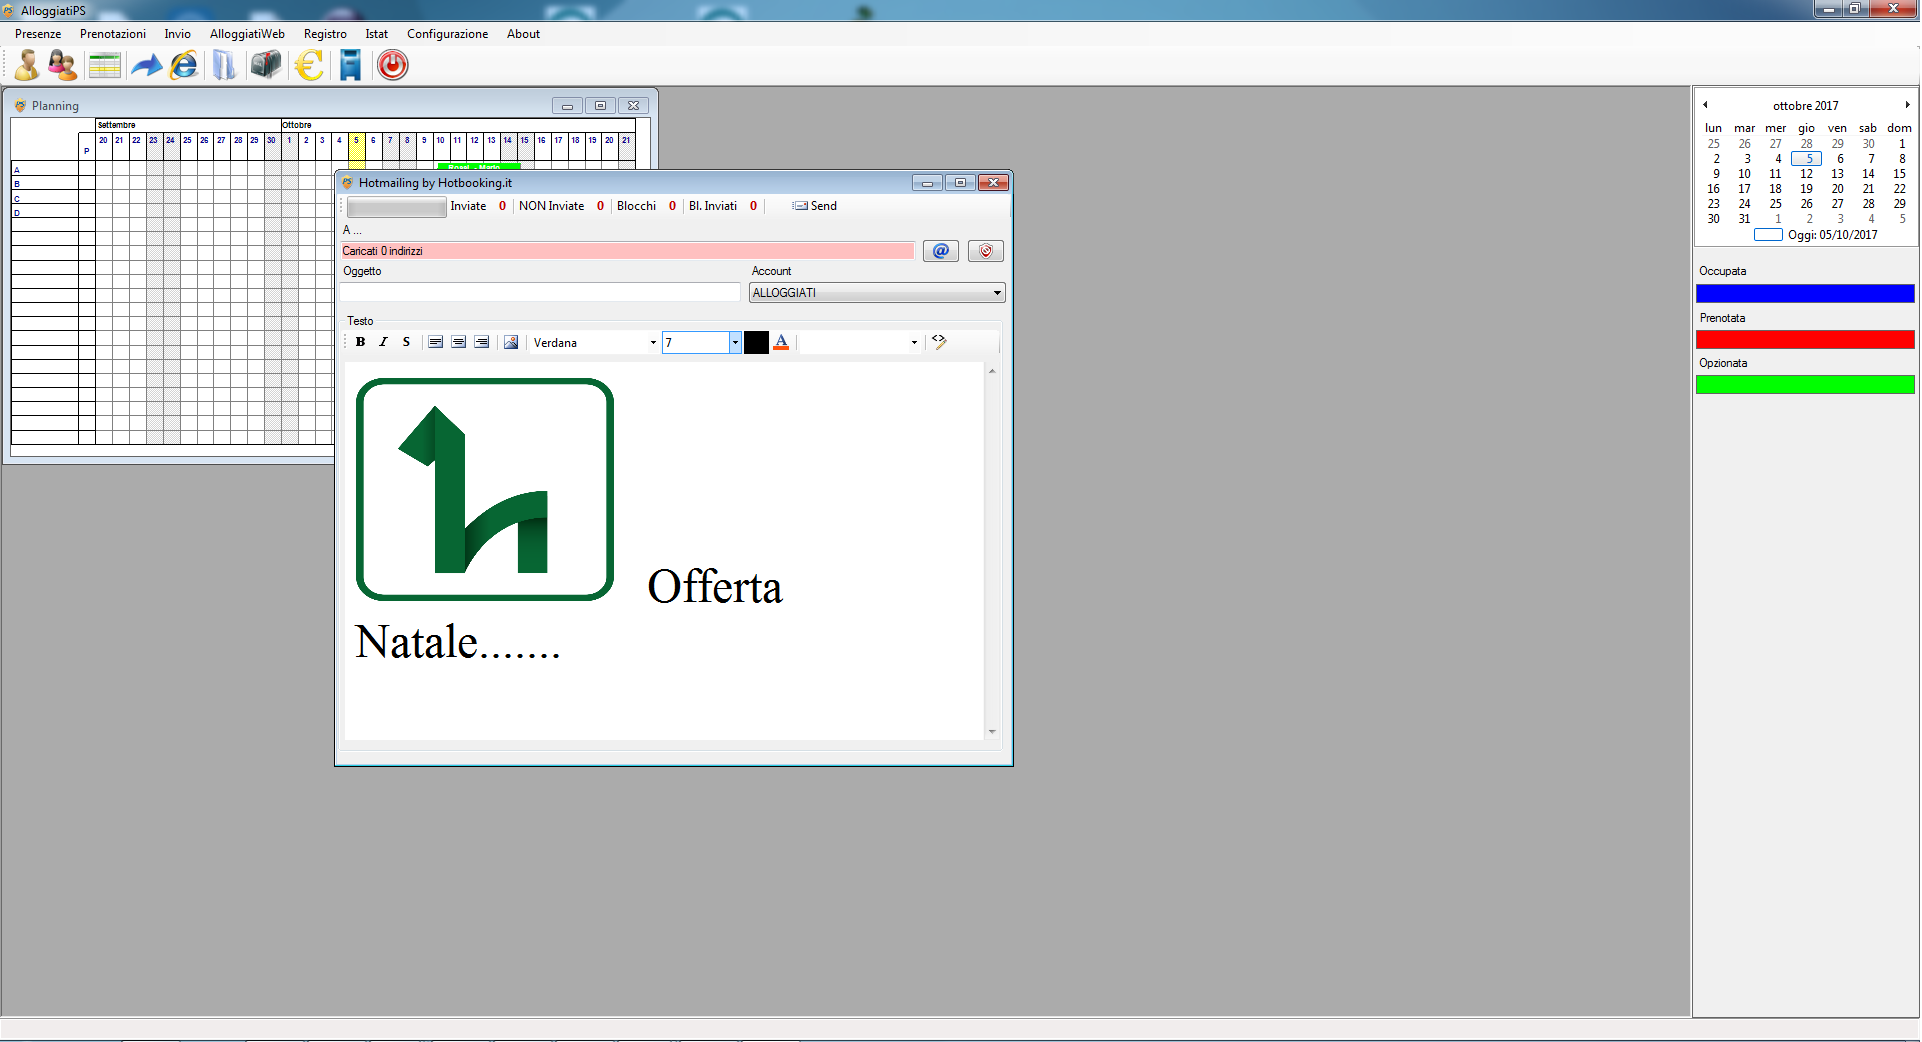Open the Registro menu
The width and height of the screenshot is (1922, 1042).
[325, 34]
